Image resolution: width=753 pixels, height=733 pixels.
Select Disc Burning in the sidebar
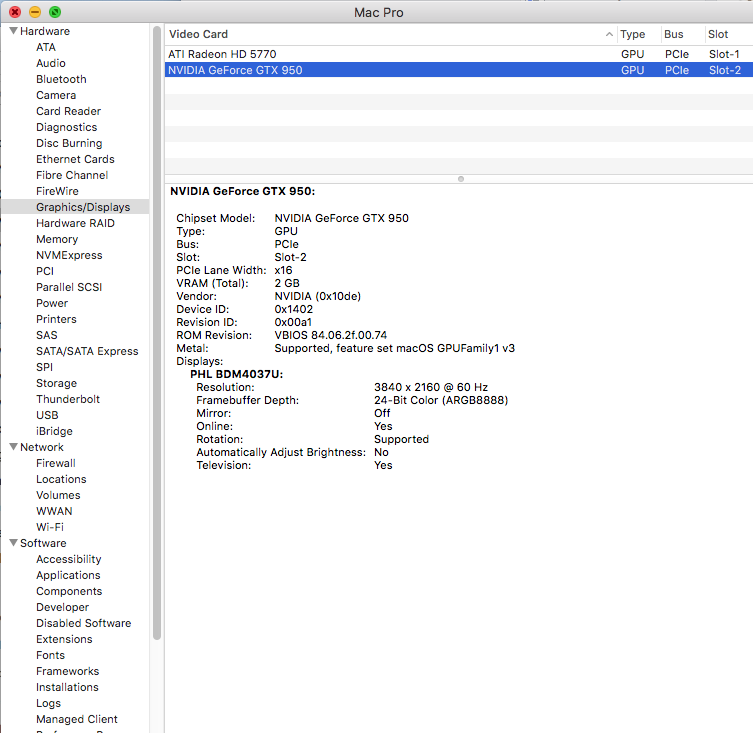69,143
